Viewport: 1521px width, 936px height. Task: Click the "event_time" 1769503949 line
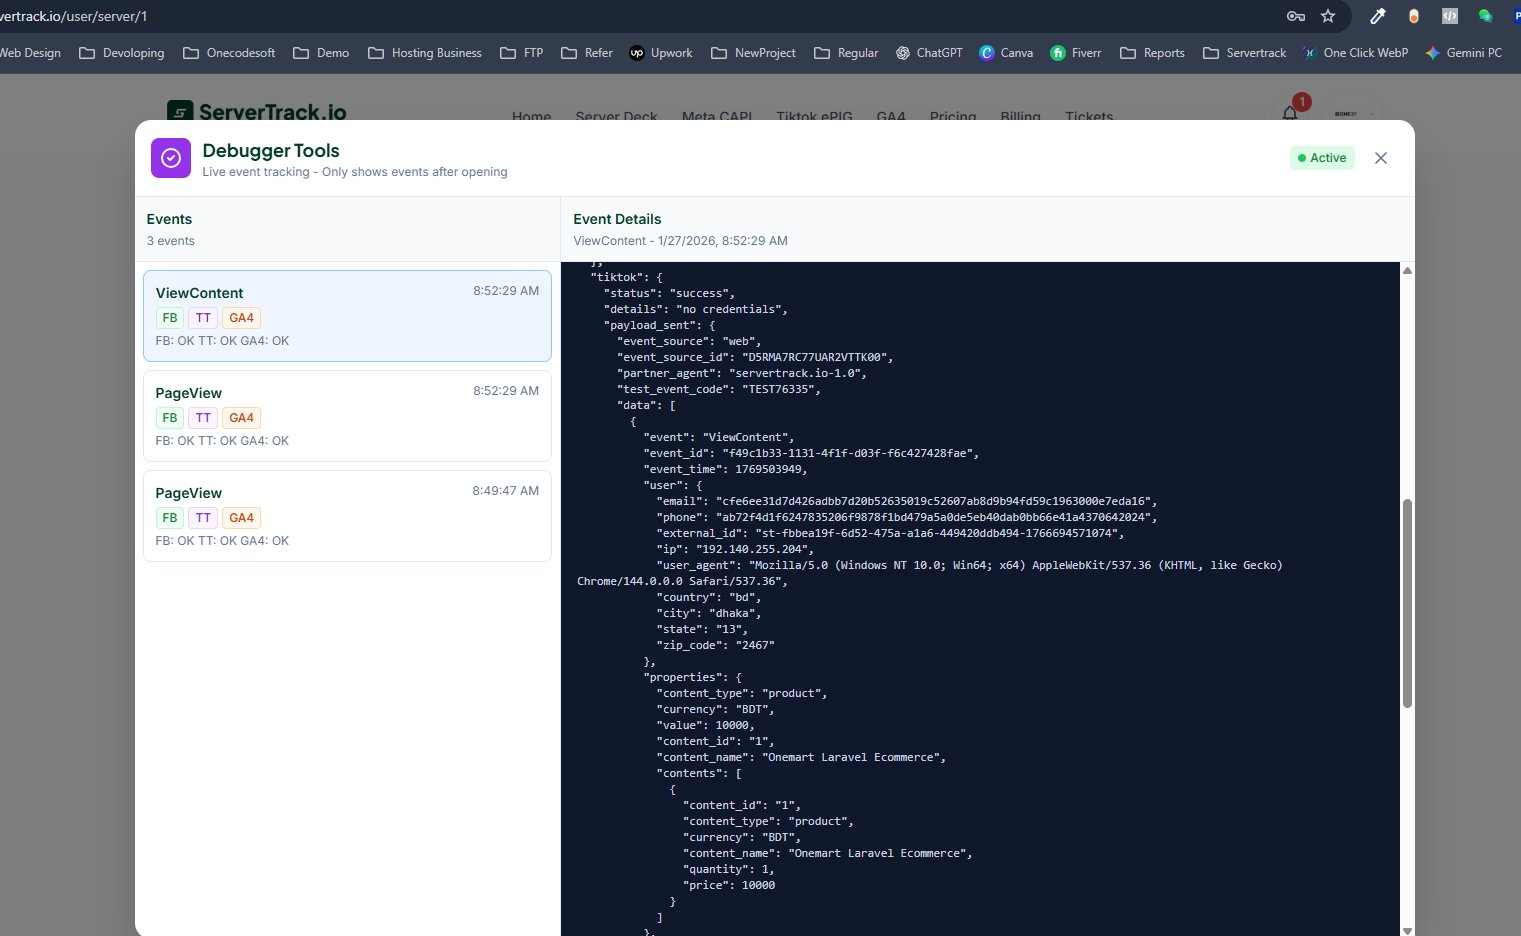(x=725, y=469)
